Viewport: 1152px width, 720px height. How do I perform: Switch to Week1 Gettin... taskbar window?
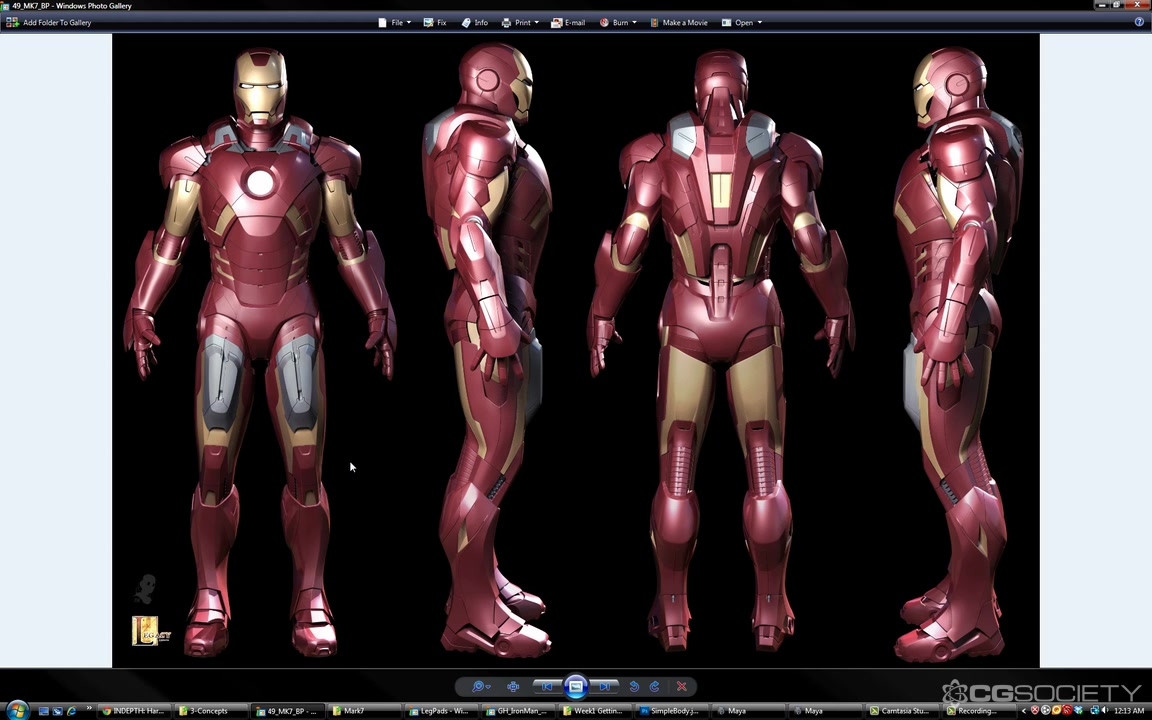tap(594, 710)
